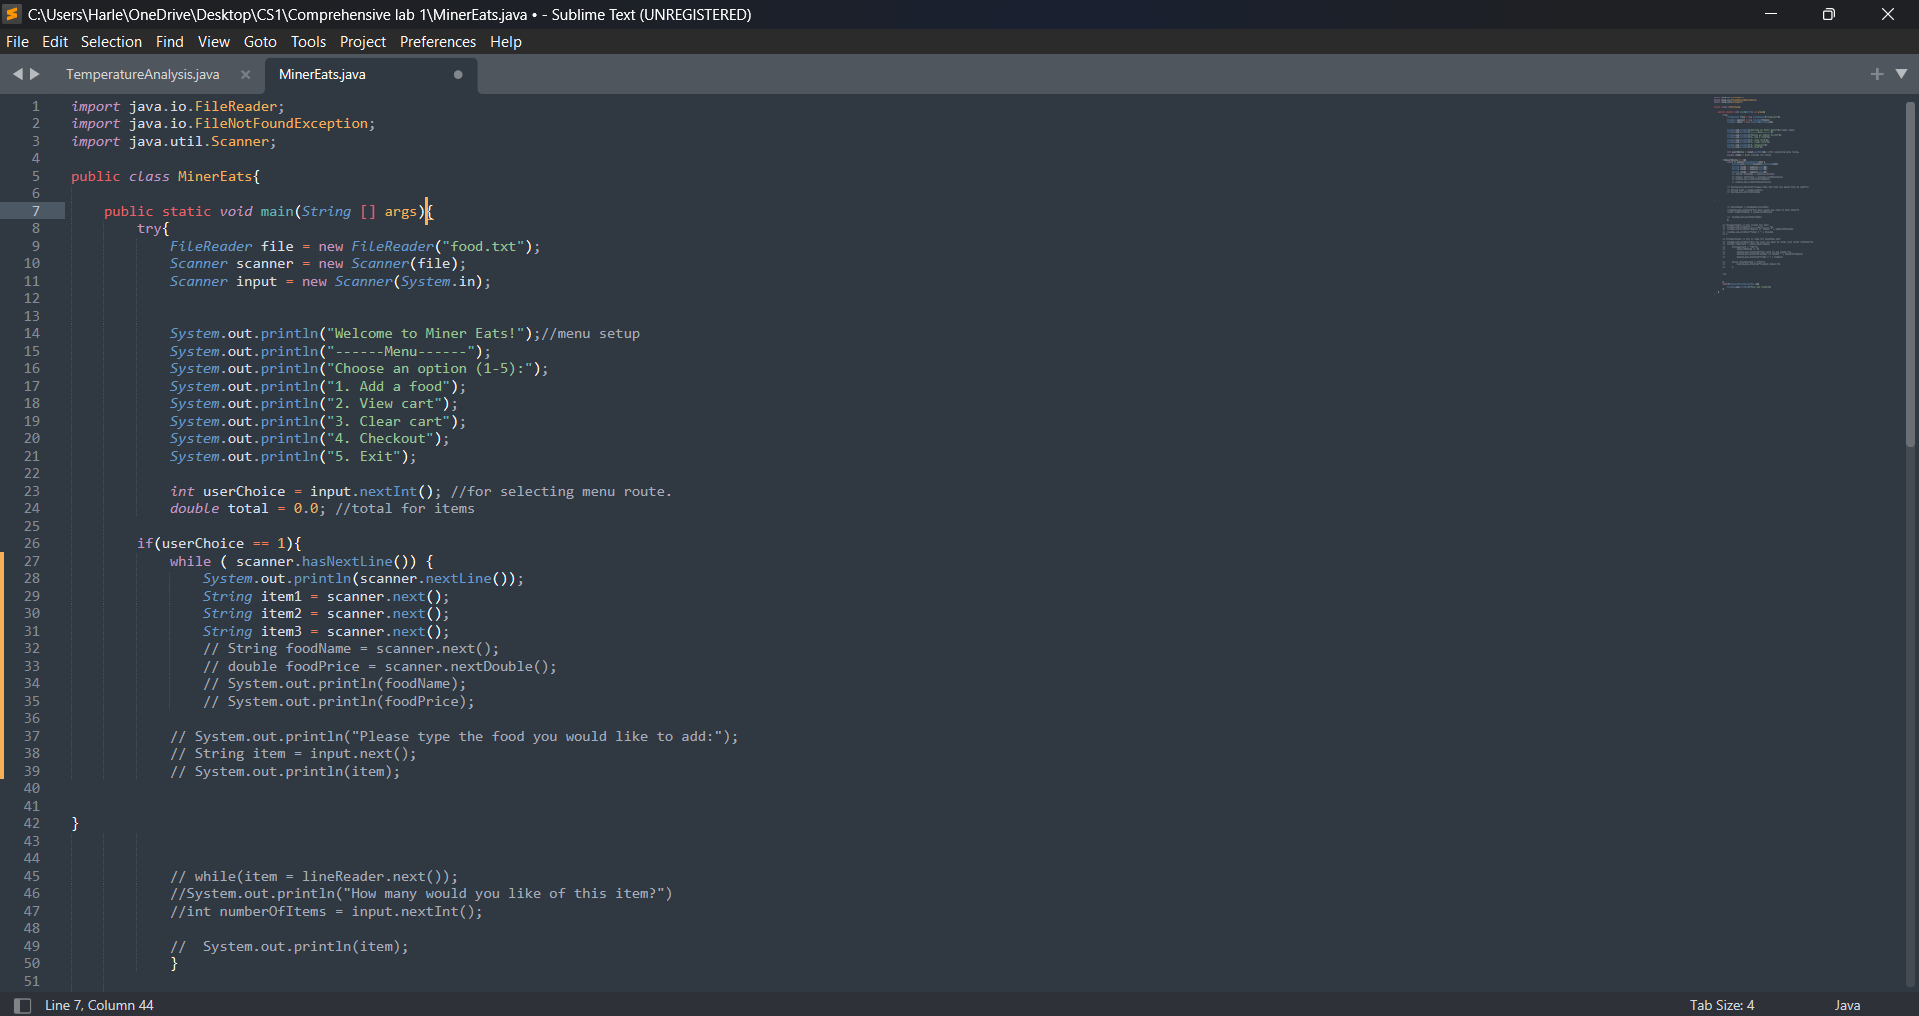Click the Sublime Text logo in title bar
The height and width of the screenshot is (1016, 1919).
[x=11, y=14]
